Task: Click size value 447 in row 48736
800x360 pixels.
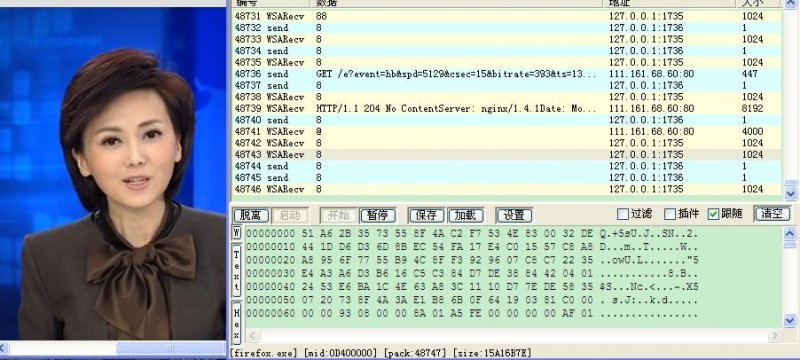Action: pos(750,74)
